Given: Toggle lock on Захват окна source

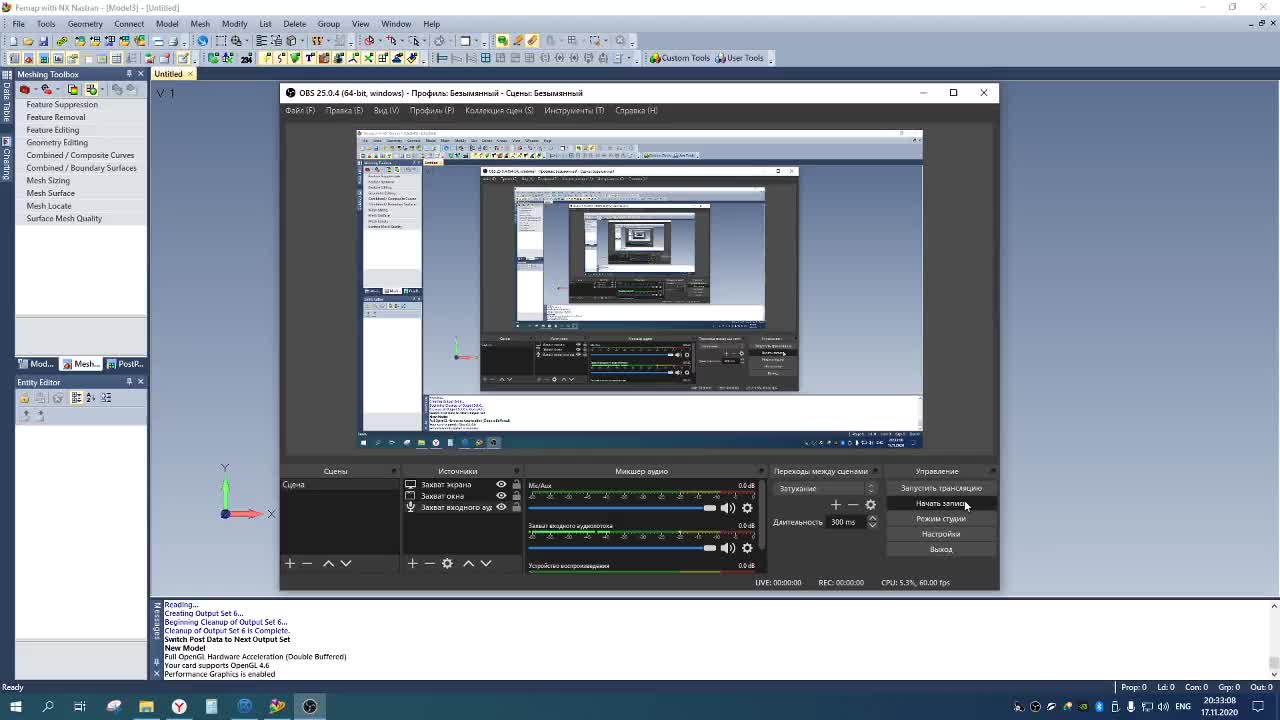Looking at the screenshot, I should point(516,495).
